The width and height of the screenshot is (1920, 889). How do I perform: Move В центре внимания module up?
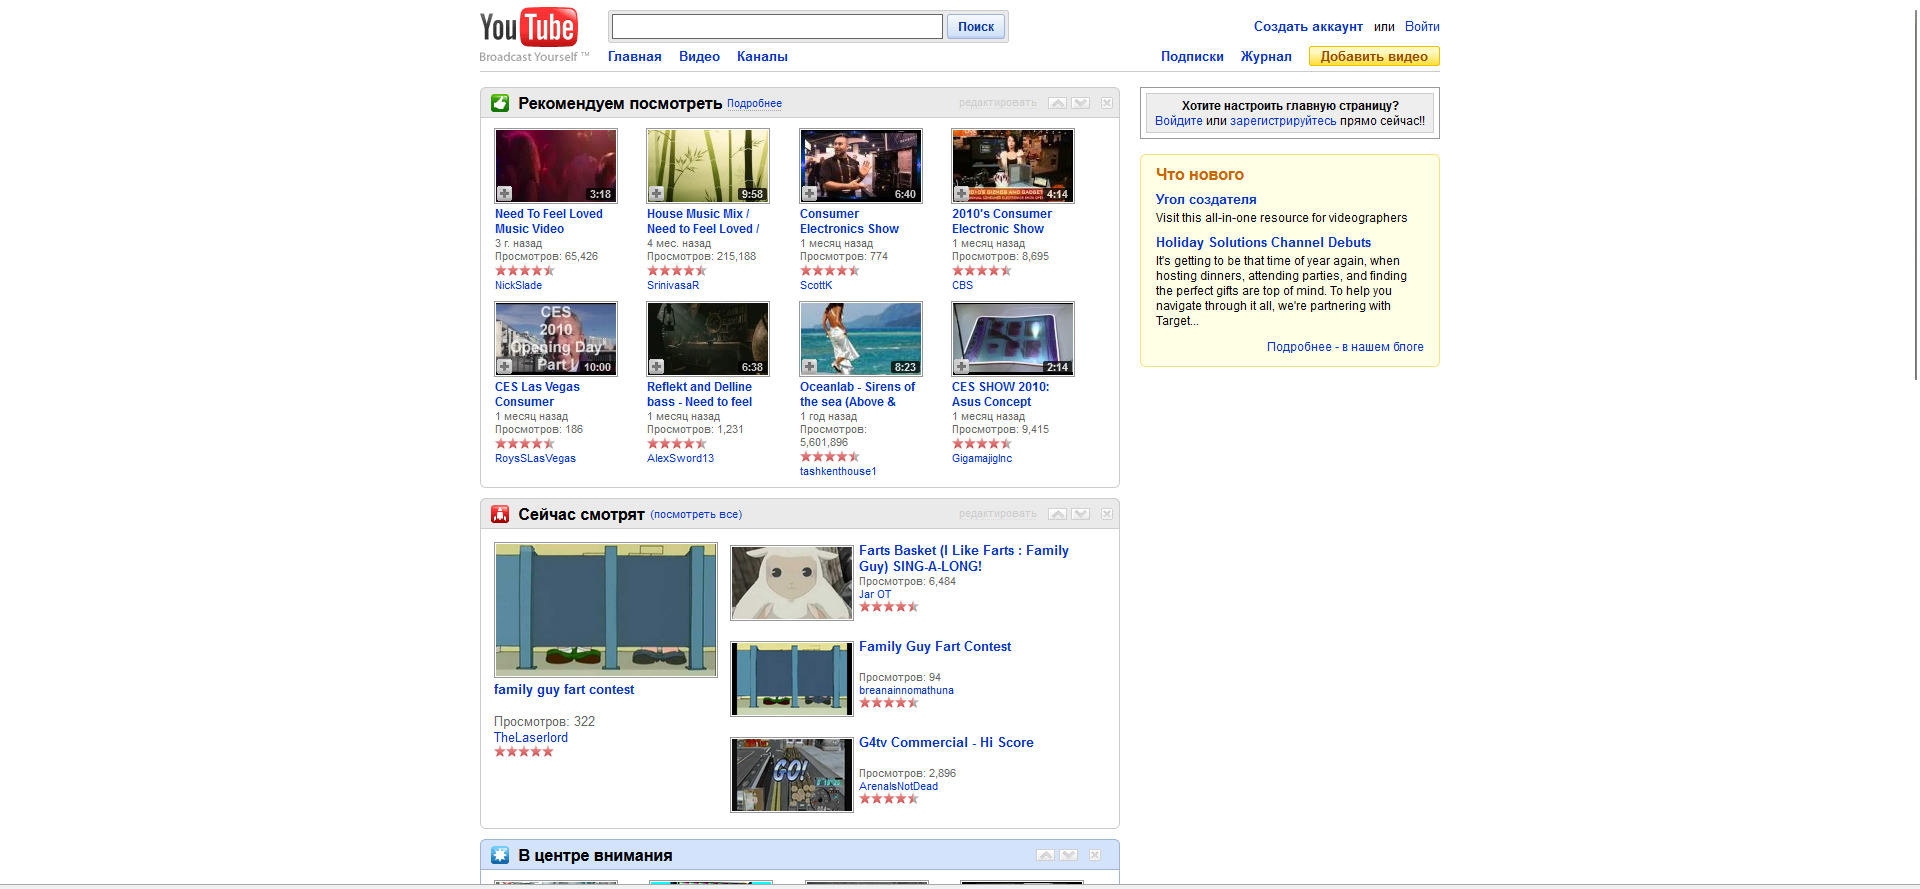(1045, 855)
